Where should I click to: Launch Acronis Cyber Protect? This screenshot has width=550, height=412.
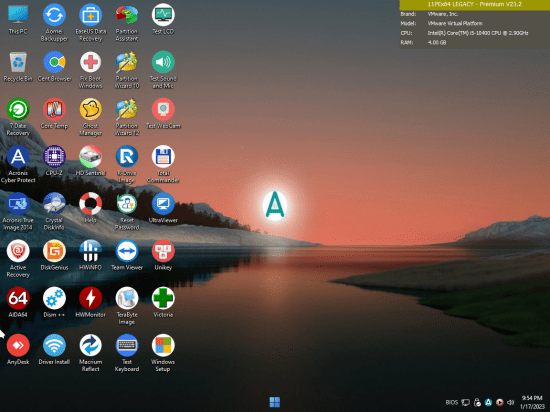[x=18, y=164]
